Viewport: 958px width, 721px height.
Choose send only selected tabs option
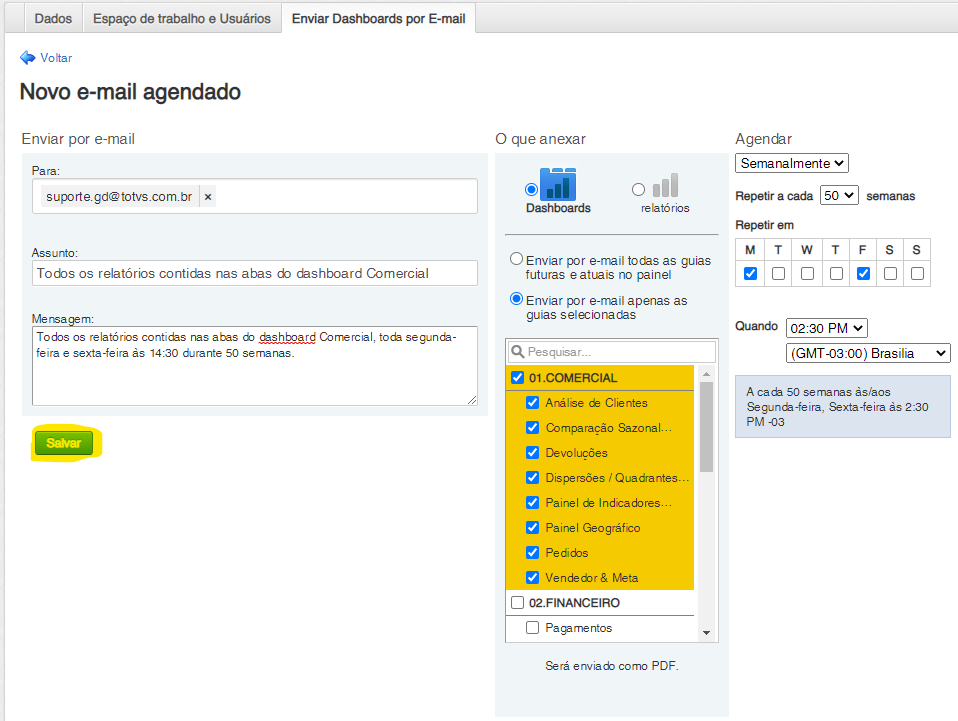(516, 299)
